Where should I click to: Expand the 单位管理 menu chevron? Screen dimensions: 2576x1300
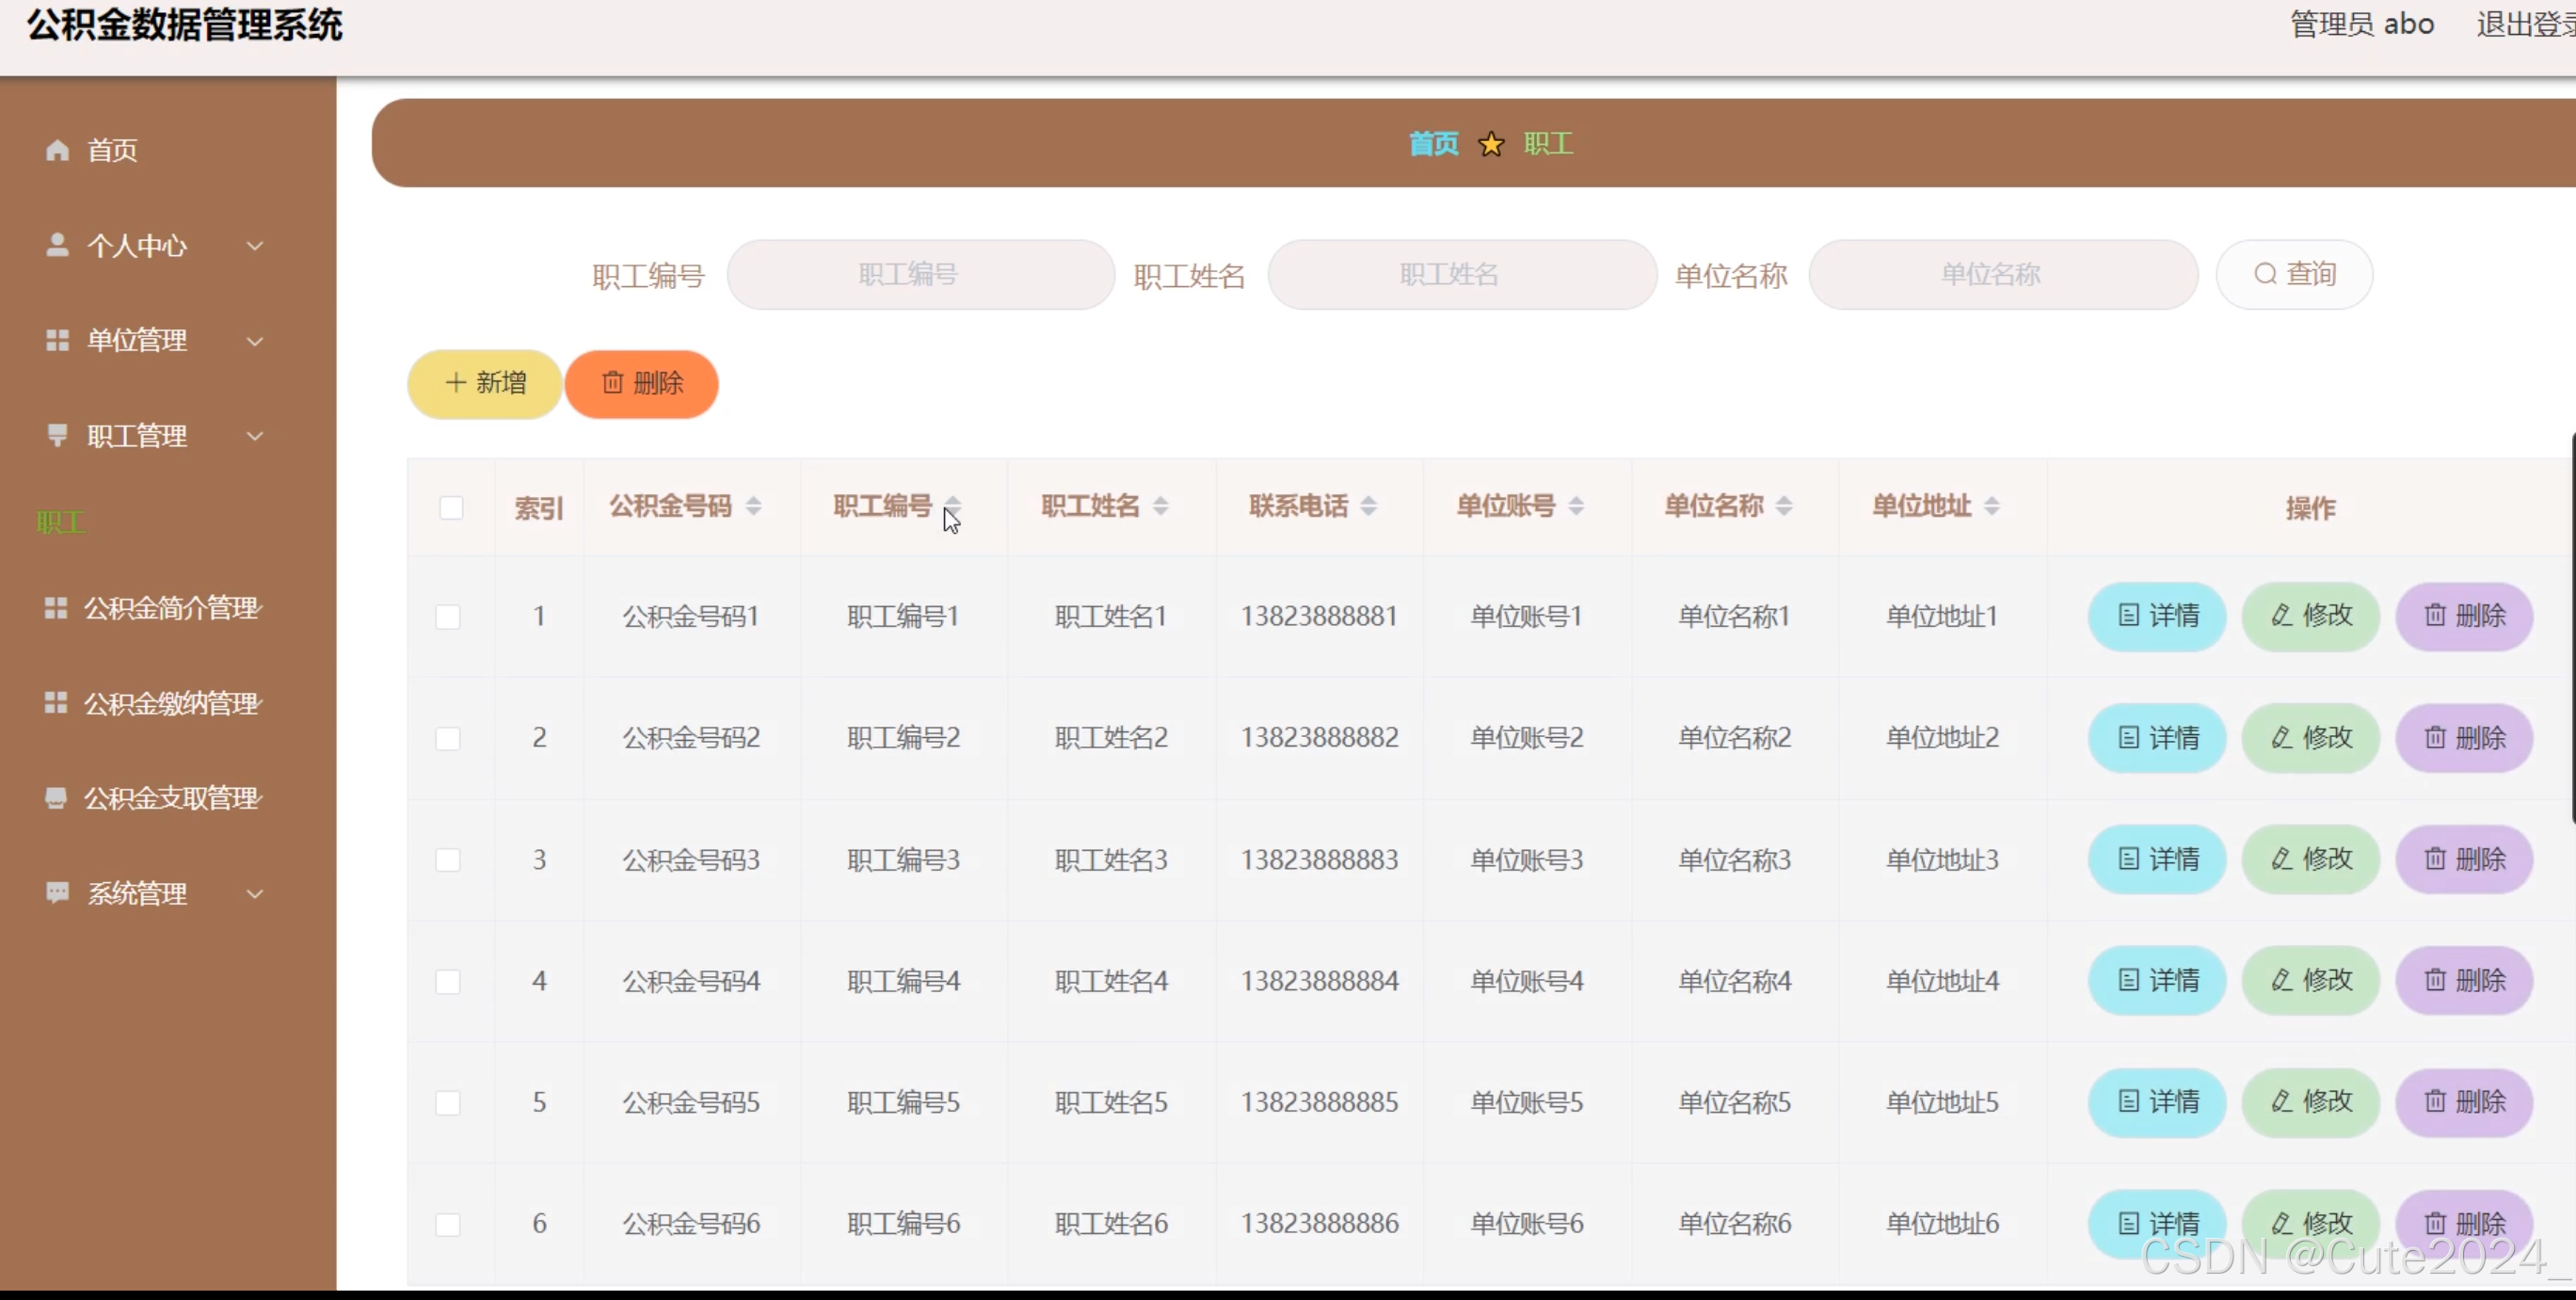255,341
